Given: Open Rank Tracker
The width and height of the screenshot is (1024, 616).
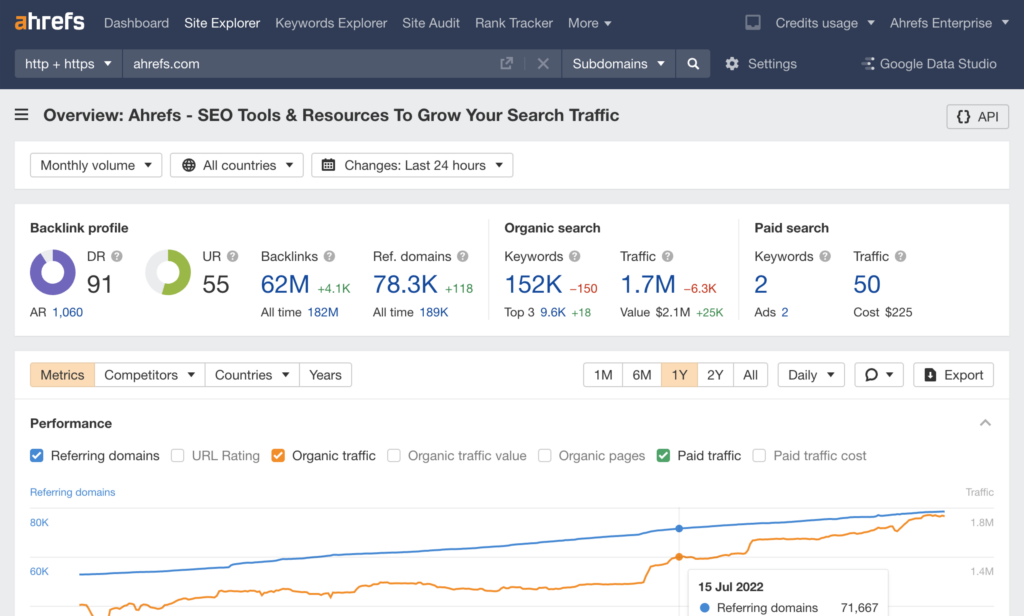Looking at the screenshot, I should click(514, 23).
